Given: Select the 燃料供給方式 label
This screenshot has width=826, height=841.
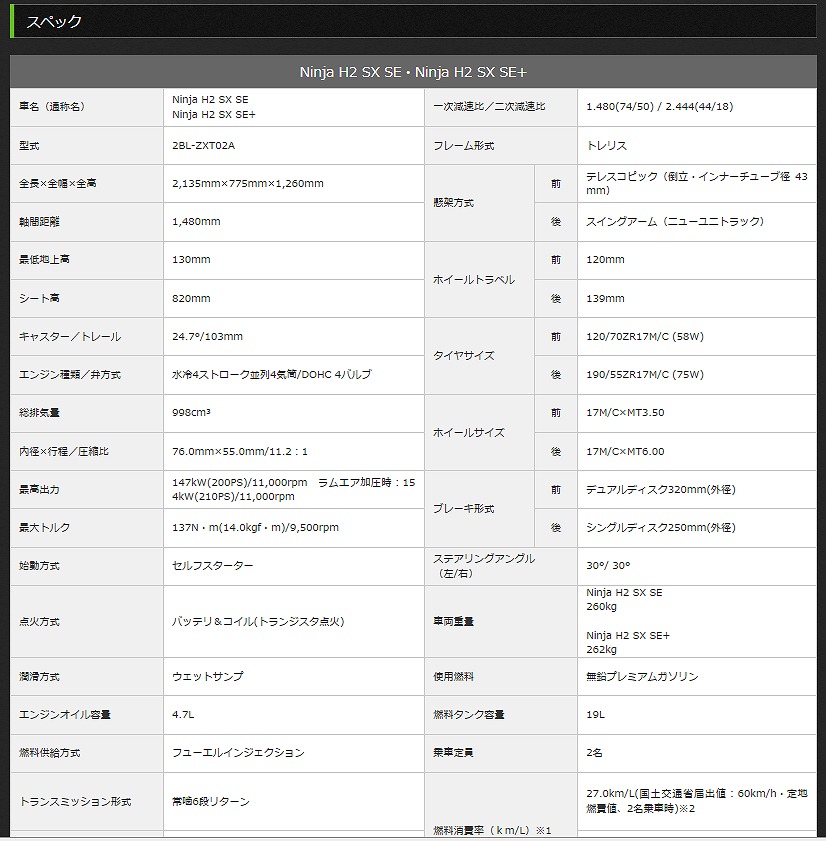Looking at the screenshot, I should (x=49, y=753).
